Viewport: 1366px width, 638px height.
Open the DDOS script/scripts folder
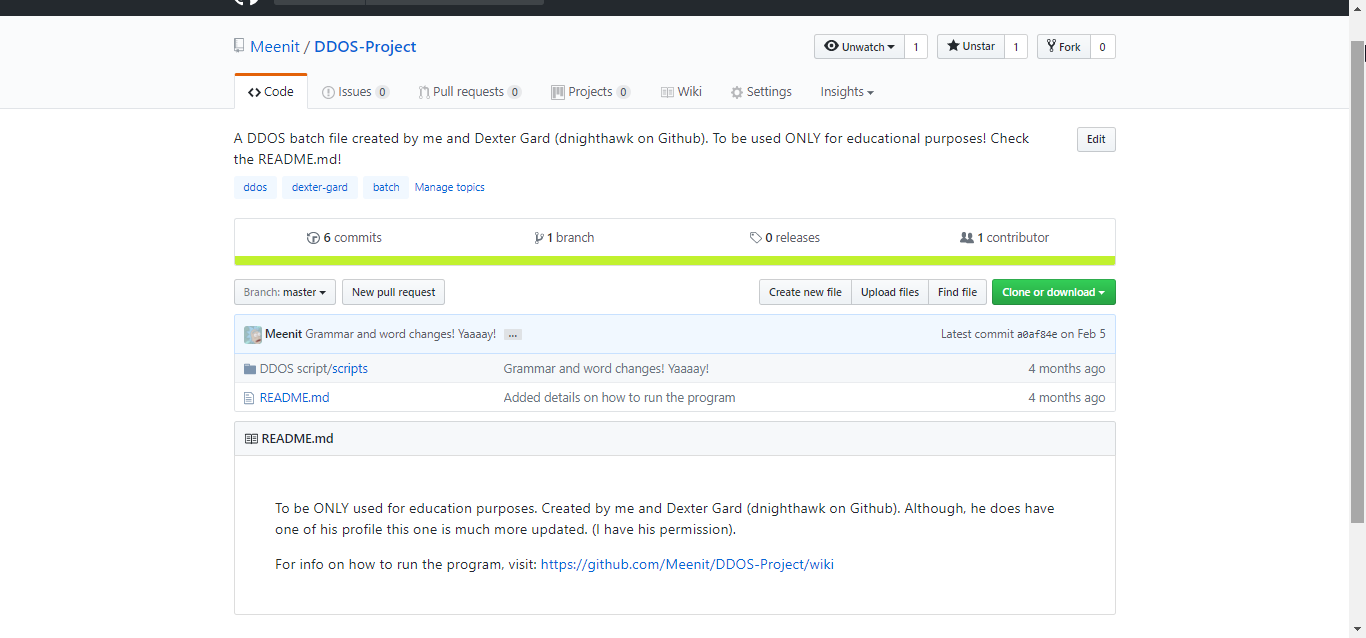click(314, 369)
